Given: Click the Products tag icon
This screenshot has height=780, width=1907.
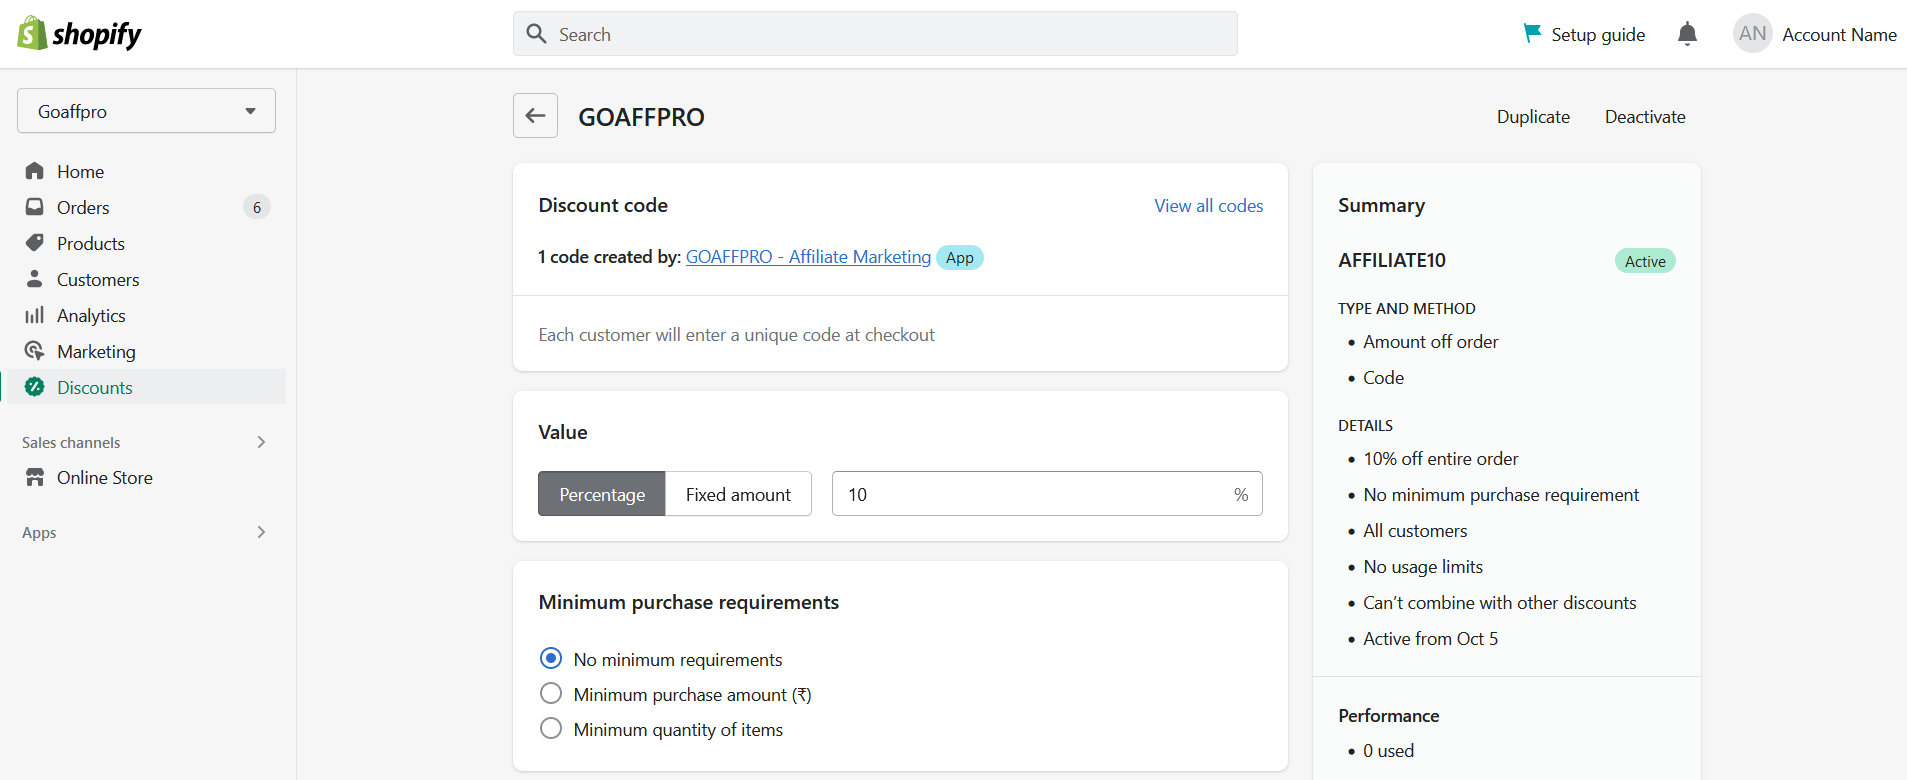Looking at the screenshot, I should click(35, 243).
